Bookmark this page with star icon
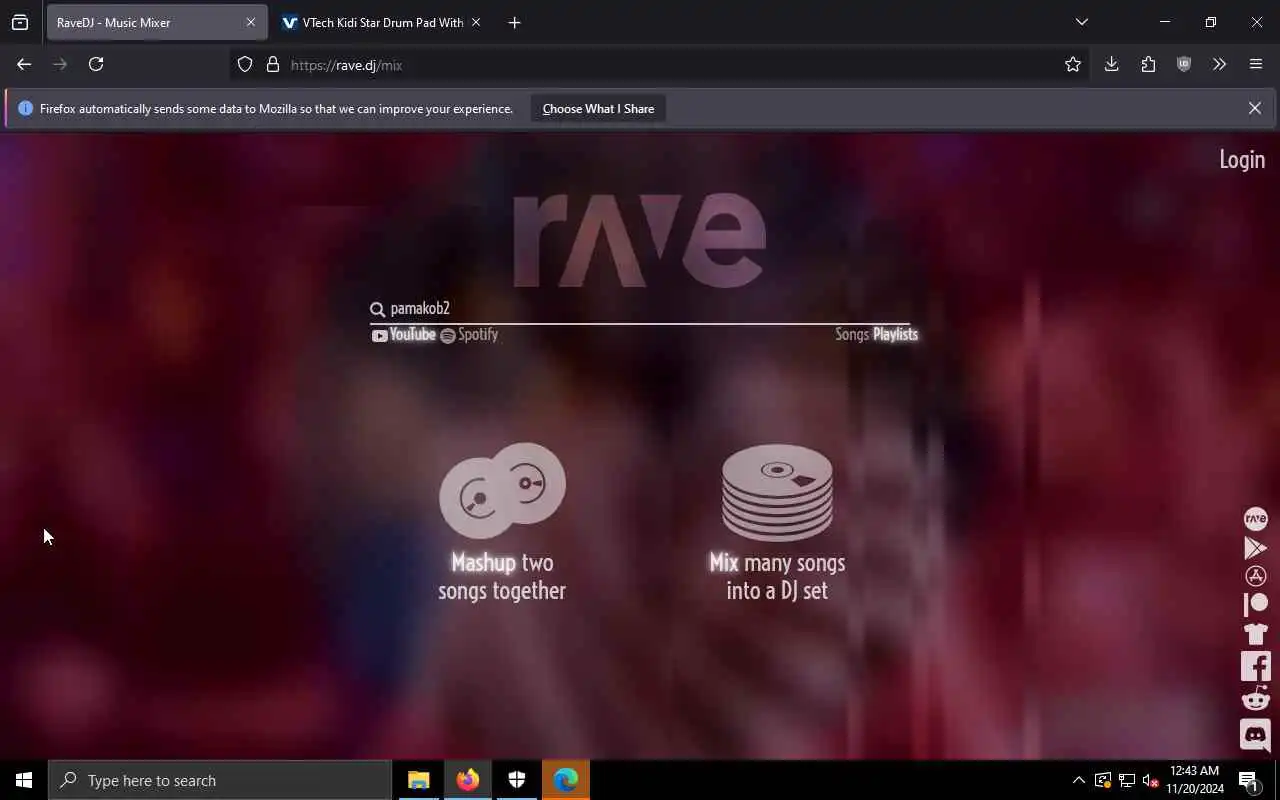1280x800 pixels. 1073,64
